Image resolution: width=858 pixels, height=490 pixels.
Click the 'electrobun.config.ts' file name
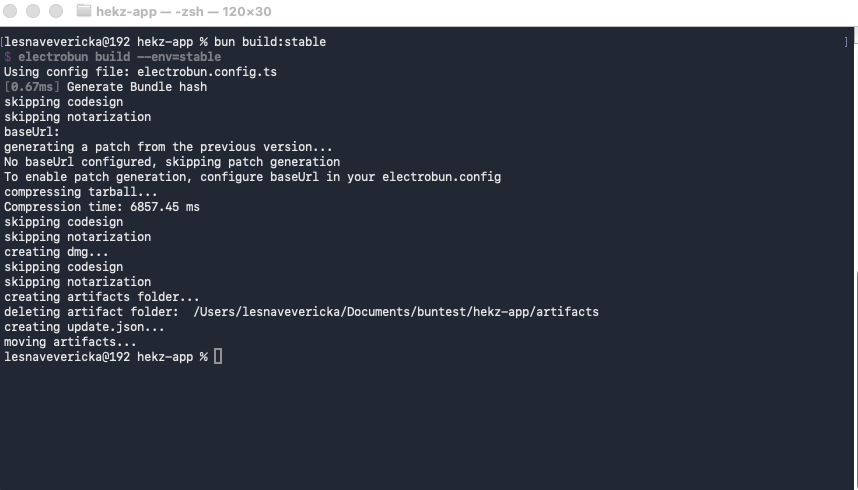click(207, 72)
